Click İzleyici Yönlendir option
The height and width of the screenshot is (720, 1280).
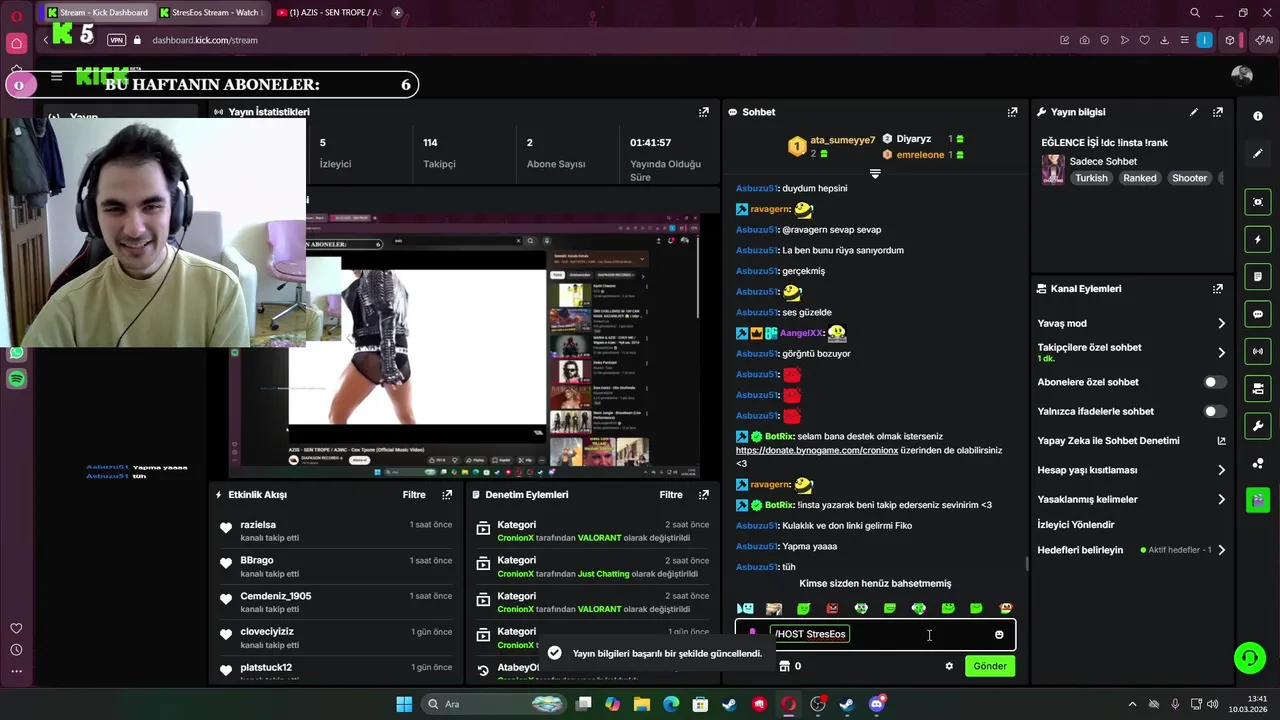tap(1076, 524)
